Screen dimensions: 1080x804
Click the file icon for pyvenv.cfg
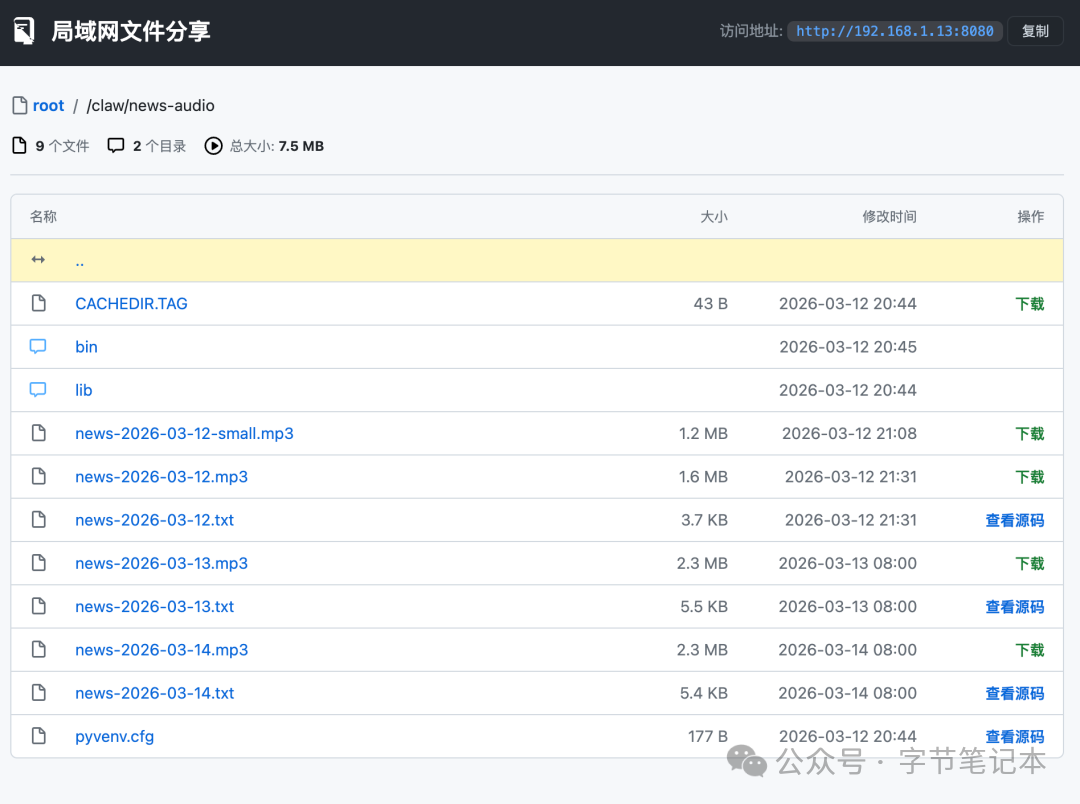(x=38, y=737)
